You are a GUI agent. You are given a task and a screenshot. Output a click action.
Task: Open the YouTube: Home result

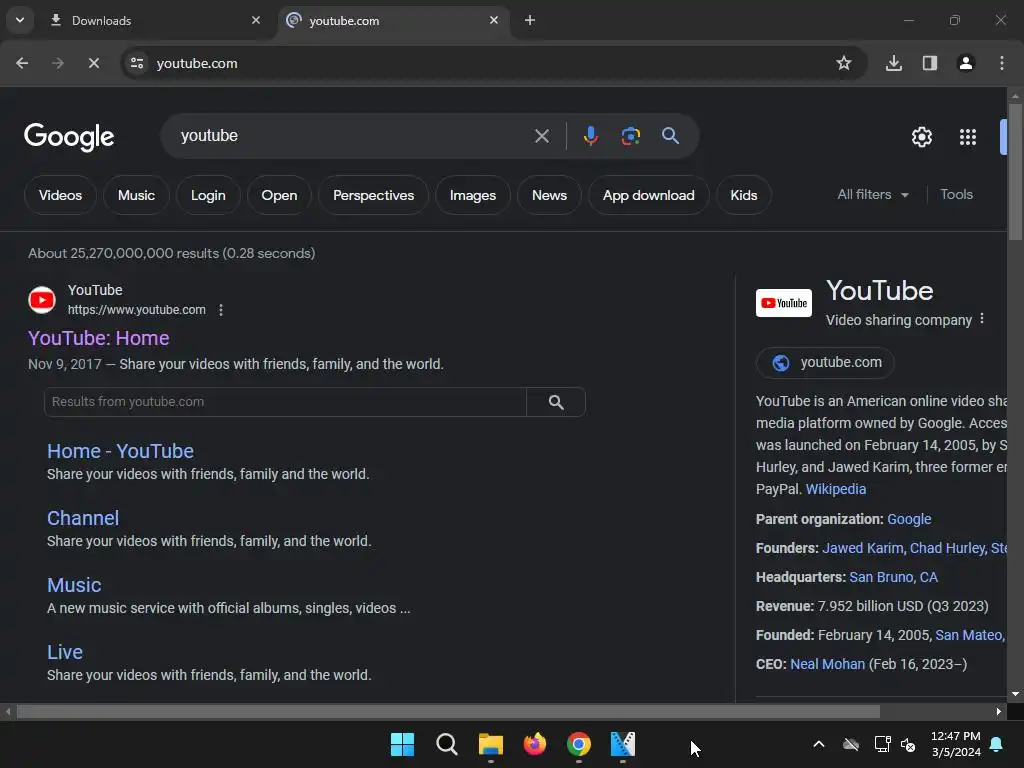(x=99, y=338)
